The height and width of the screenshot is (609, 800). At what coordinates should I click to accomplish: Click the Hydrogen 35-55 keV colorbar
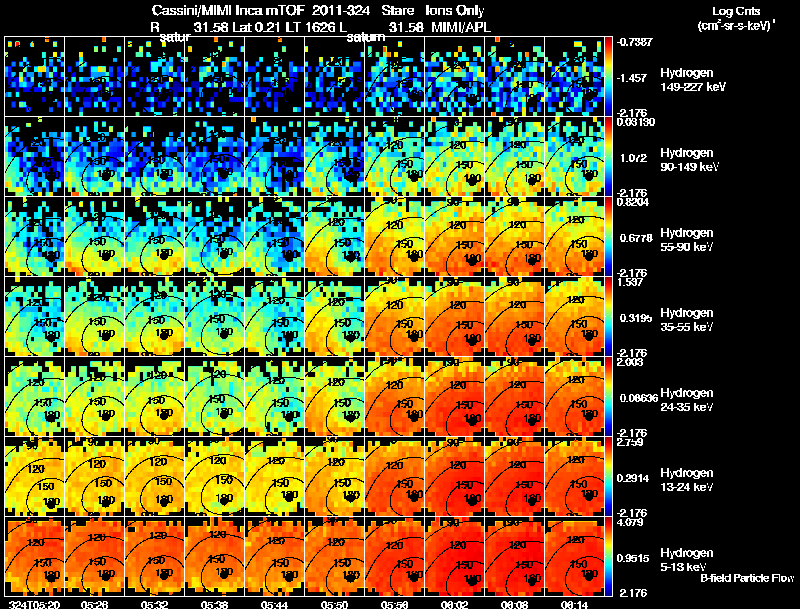click(608, 316)
